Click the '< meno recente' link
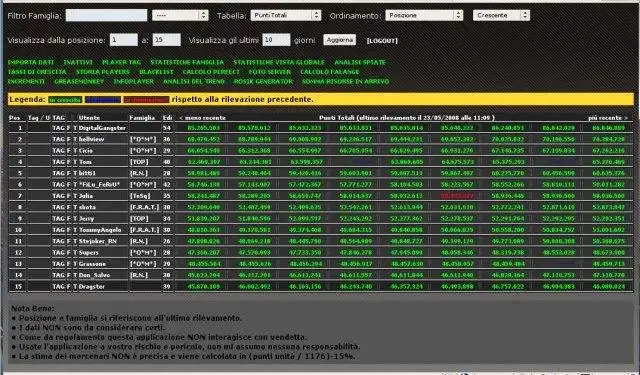 [202, 118]
